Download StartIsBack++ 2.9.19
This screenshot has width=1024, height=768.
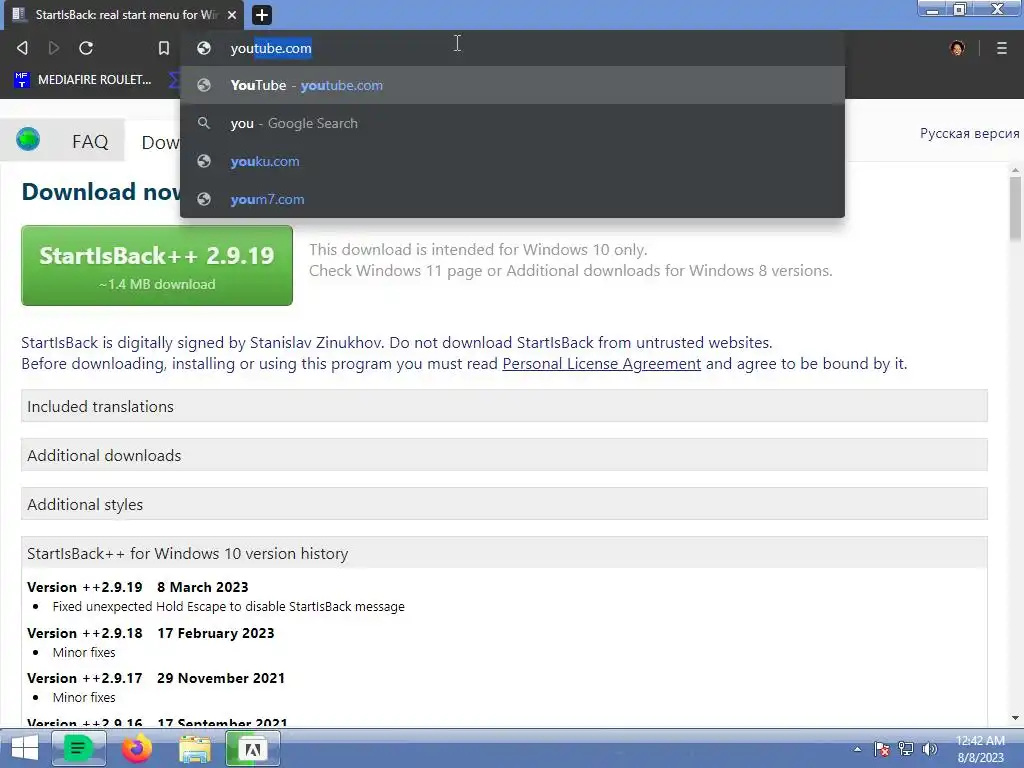[x=157, y=265]
